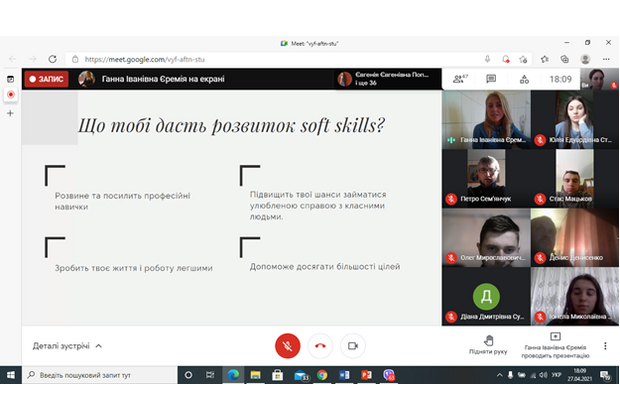
Task: Open the three-dot more options menu
Action: 605,346
